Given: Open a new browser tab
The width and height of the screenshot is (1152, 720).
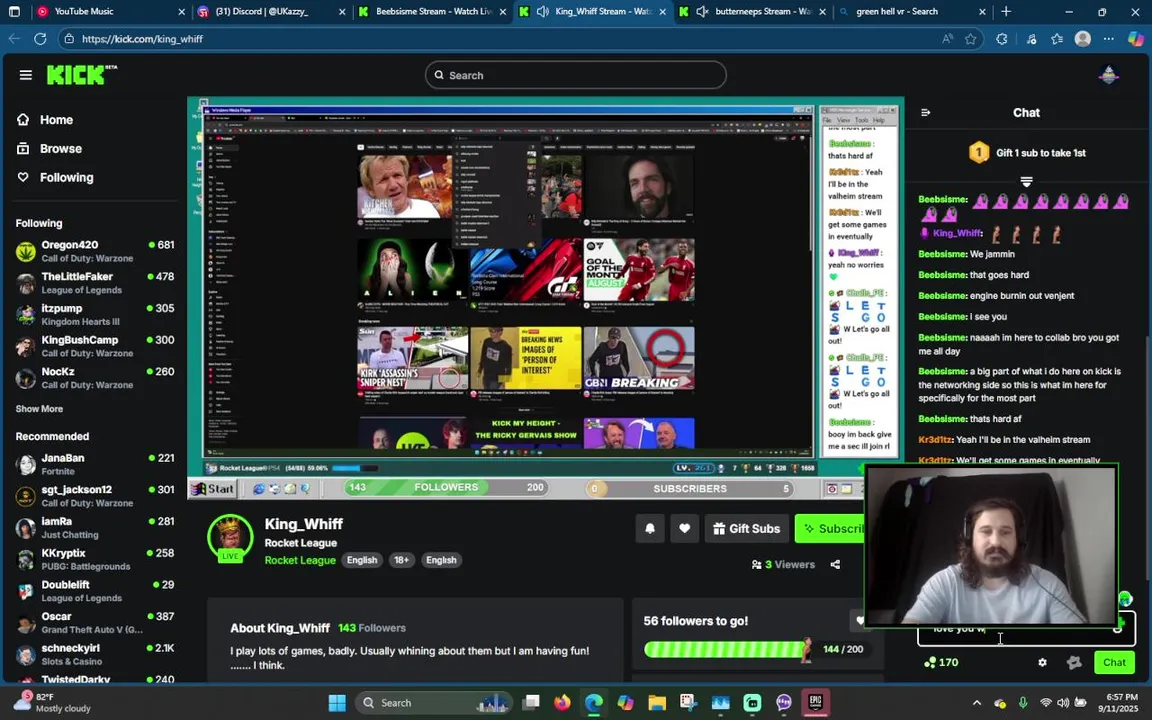Looking at the screenshot, I should 1006,12.
